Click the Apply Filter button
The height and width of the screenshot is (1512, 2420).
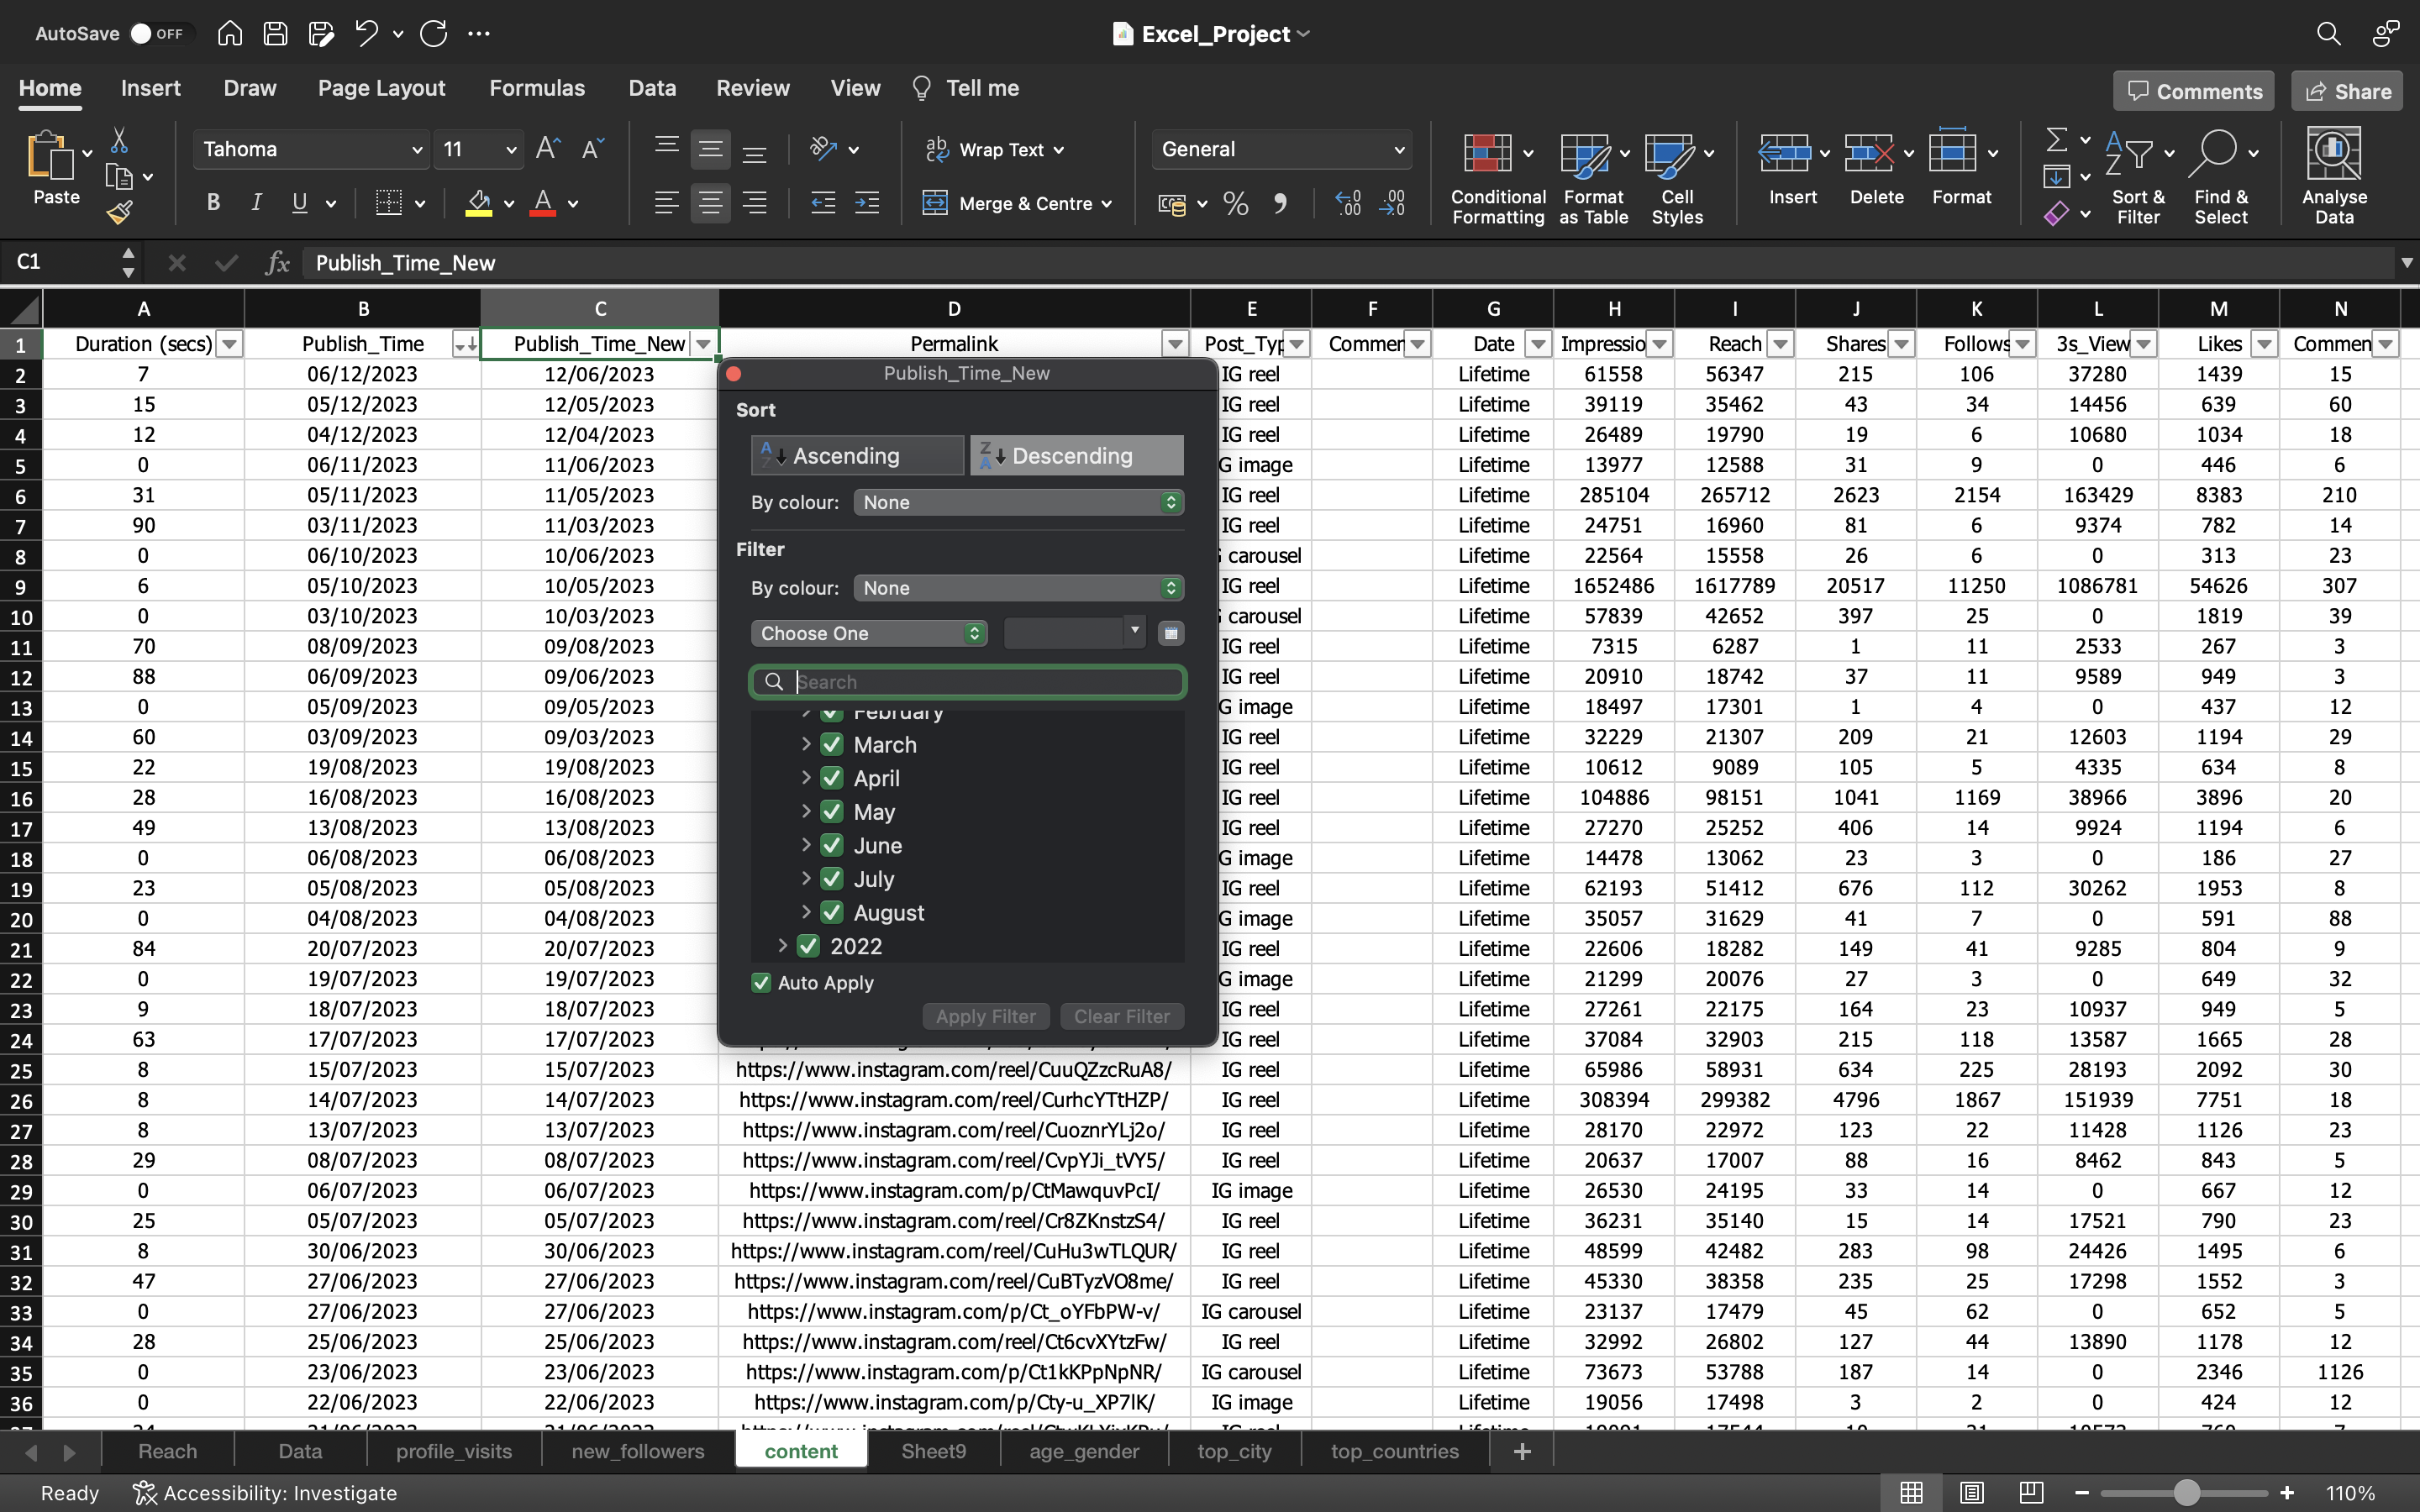point(986,1016)
